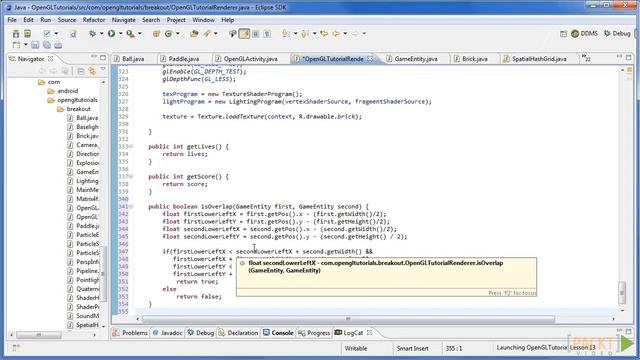The width and height of the screenshot is (640, 360).
Task: Open the Navigator view menu triangle
Action: (103, 70)
